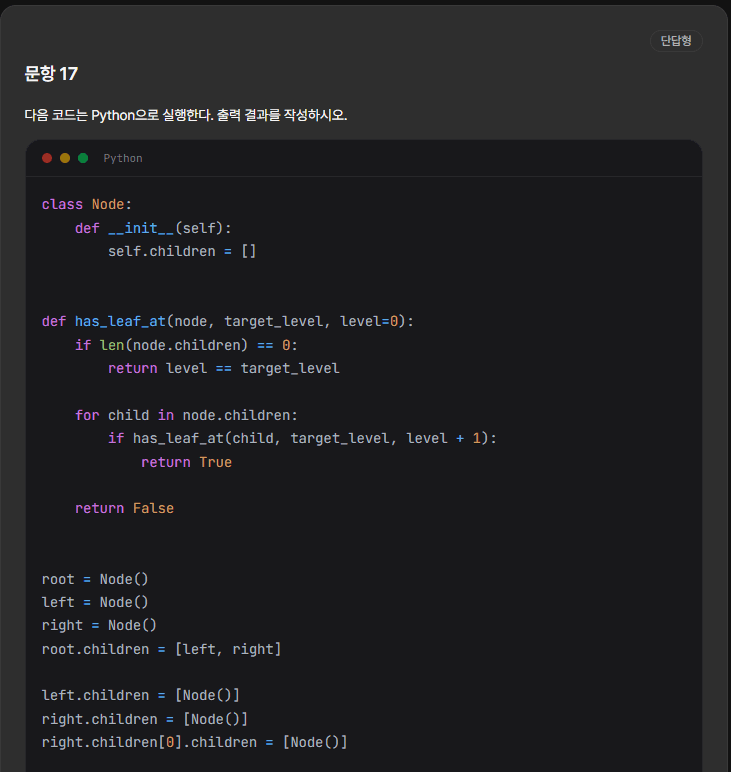Click the has_leaf_at function name in def

coord(120,322)
